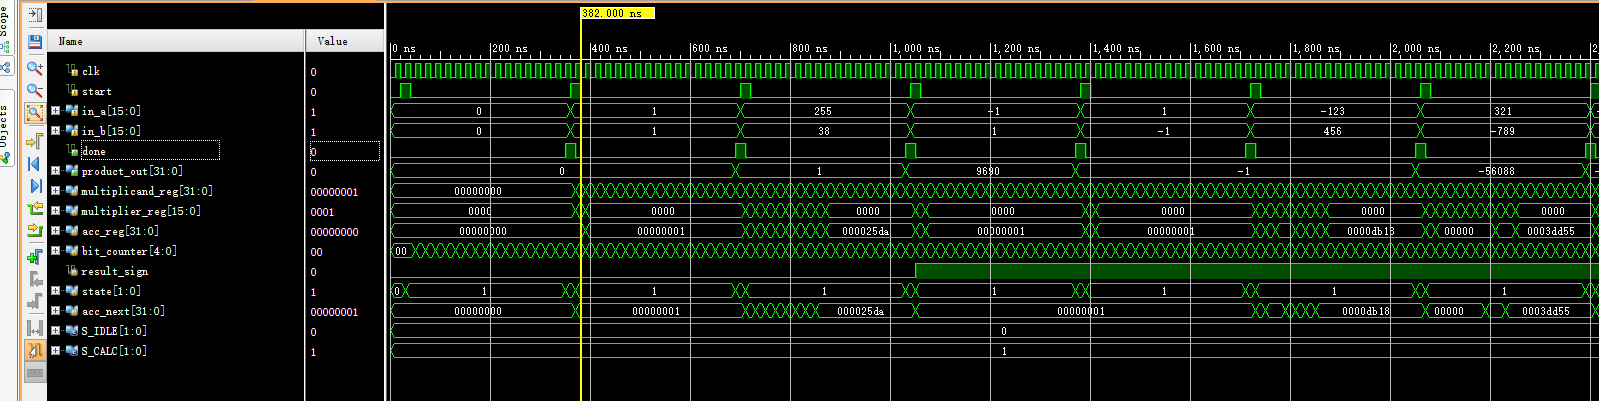Click the Go to Cursor icon
This screenshot has height=401, width=1599.
click(35, 140)
